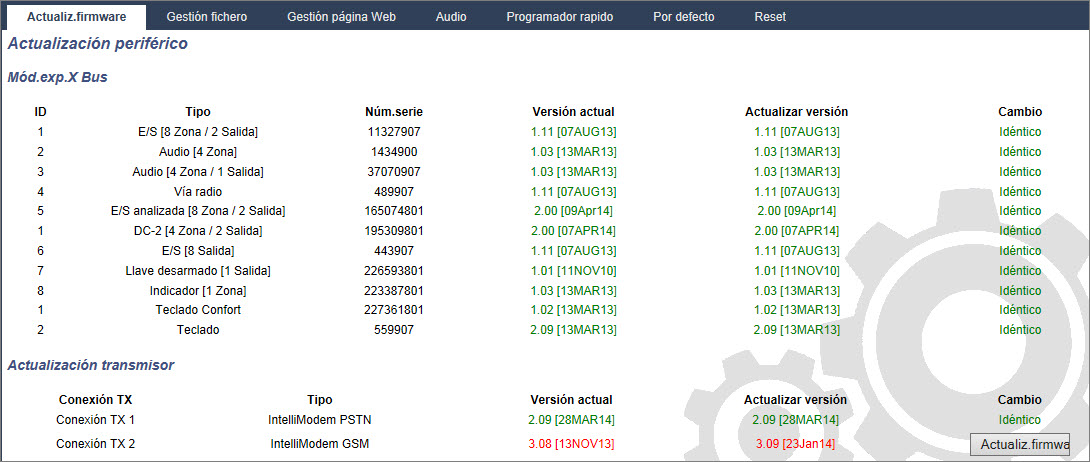The image size is (1090, 462).
Task: Select the Vía radio module
Action: [x=198, y=191]
